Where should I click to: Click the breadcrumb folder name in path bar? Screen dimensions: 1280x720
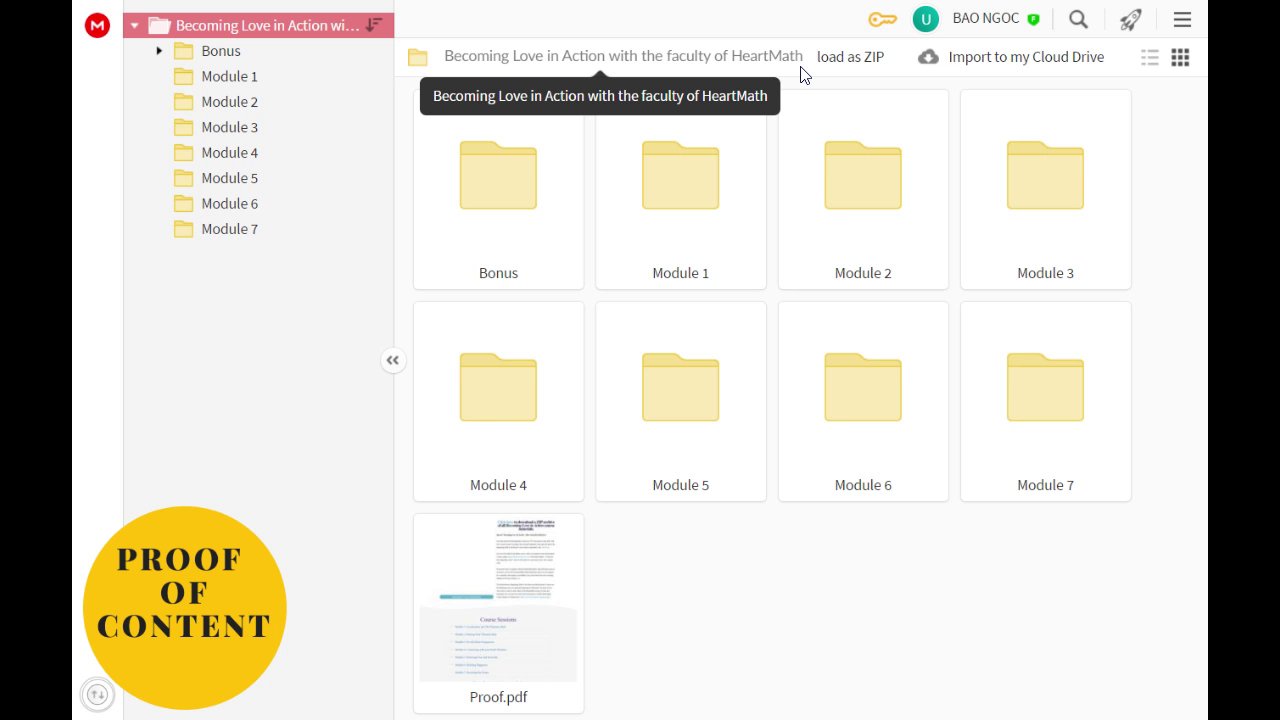pyautogui.click(x=623, y=56)
